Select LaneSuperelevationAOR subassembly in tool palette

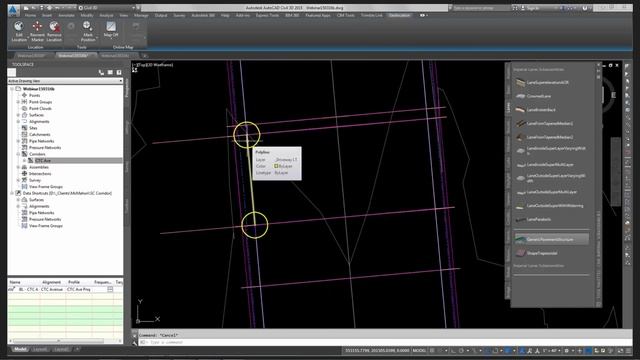[x=547, y=82]
